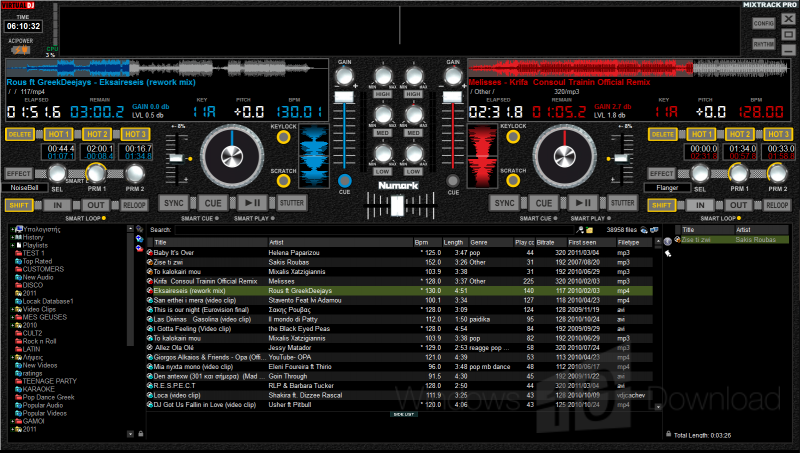The width and height of the screenshot is (800, 453).
Task: Click the automix round icon in sidelist
Action: (667, 242)
